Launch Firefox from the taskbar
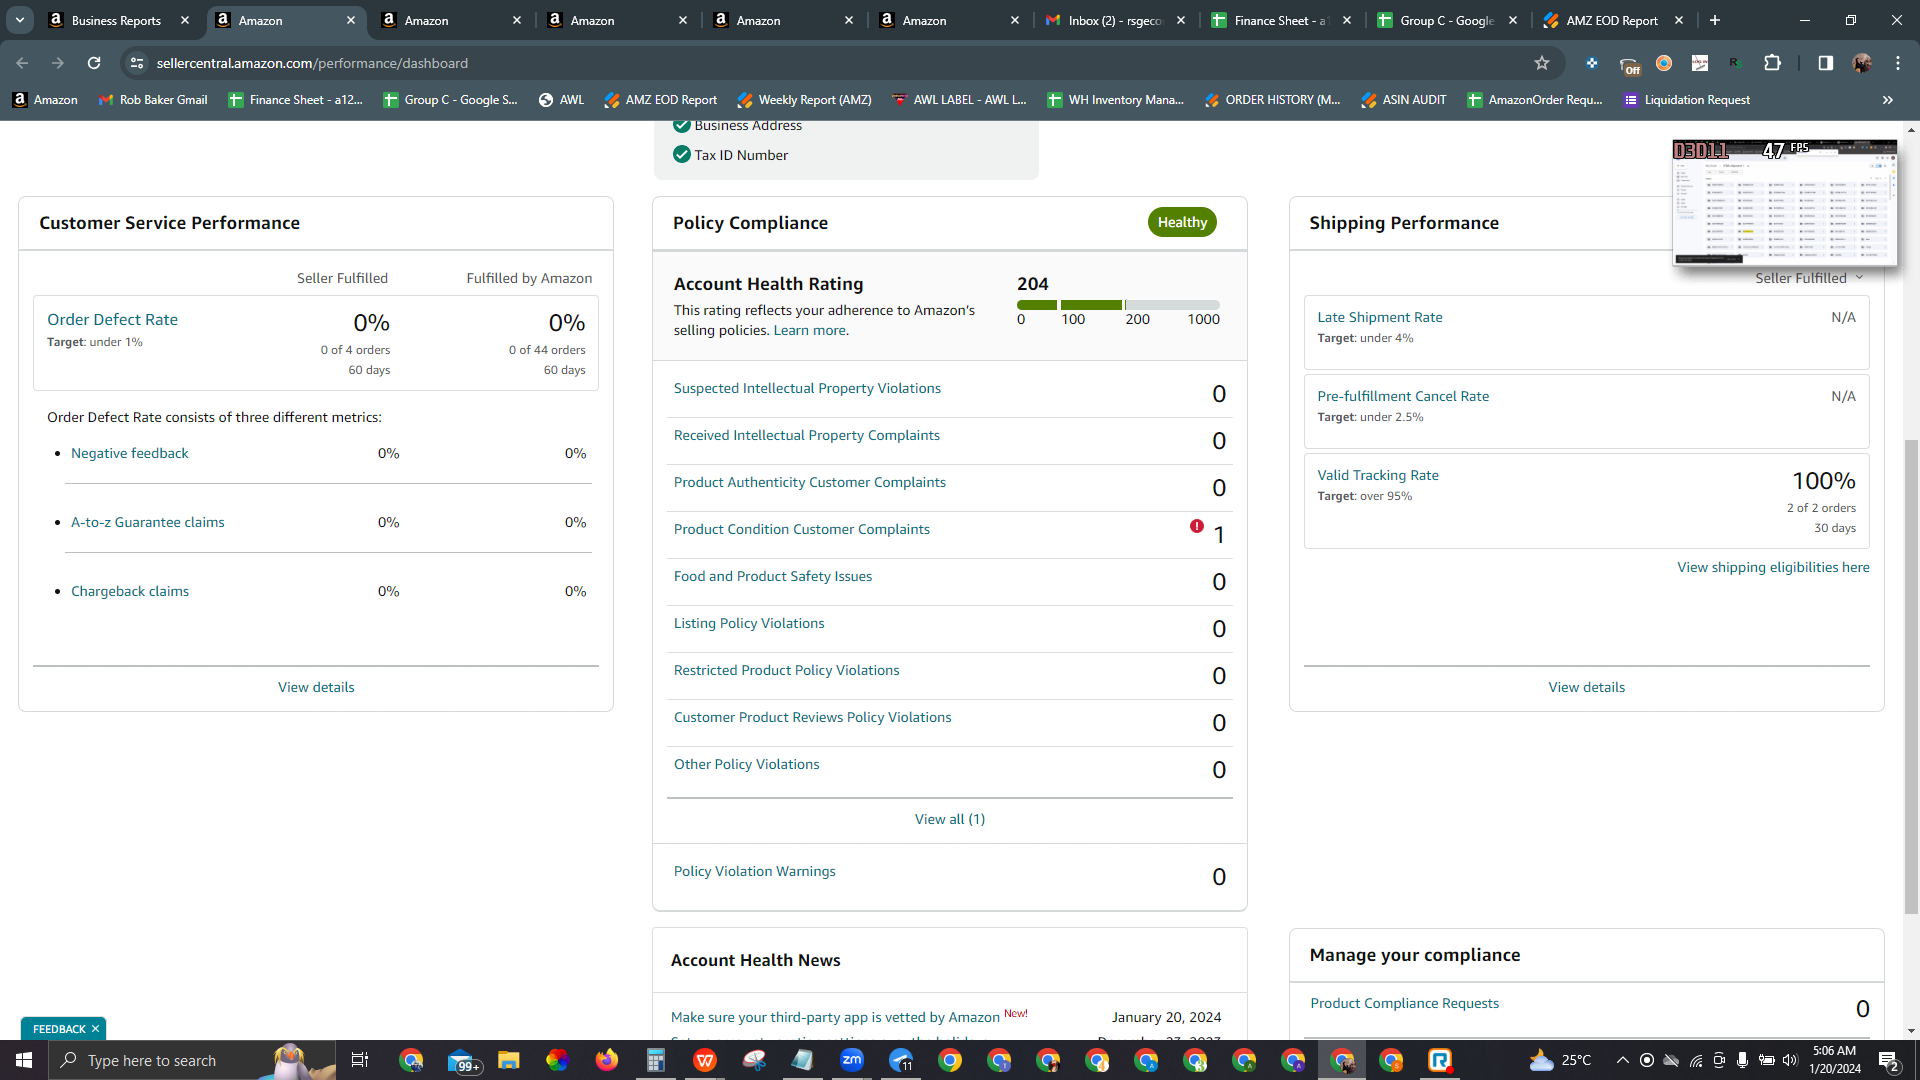The width and height of the screenshot is (1920, 1080). coord(607,1060)
